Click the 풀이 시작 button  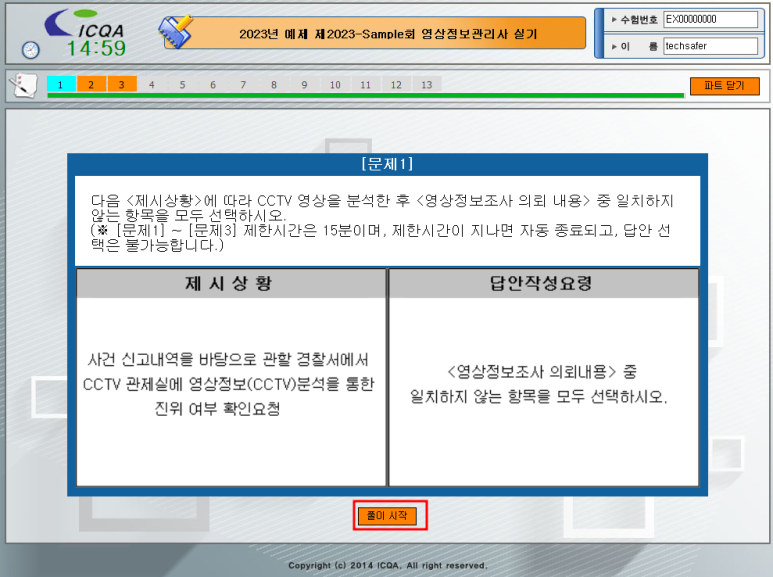(x=387, y=516)
